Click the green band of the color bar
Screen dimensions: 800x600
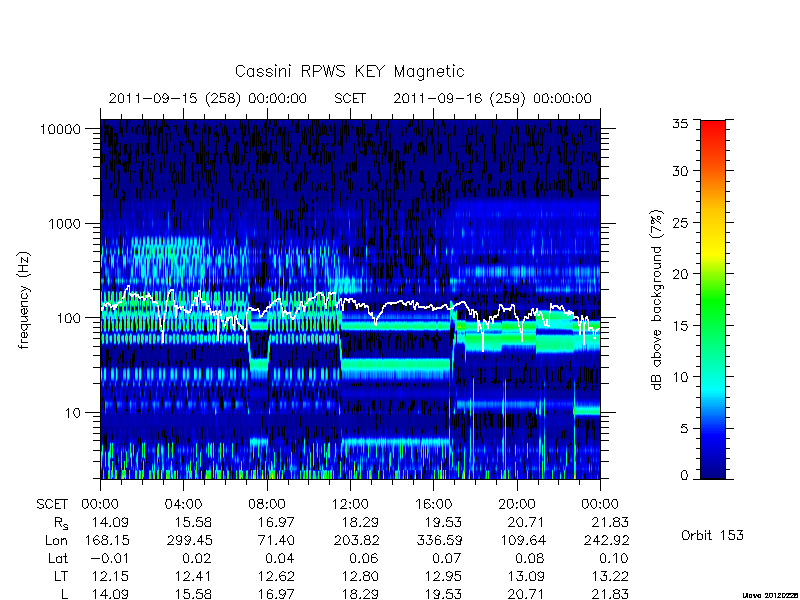click(x=713, y=301)
